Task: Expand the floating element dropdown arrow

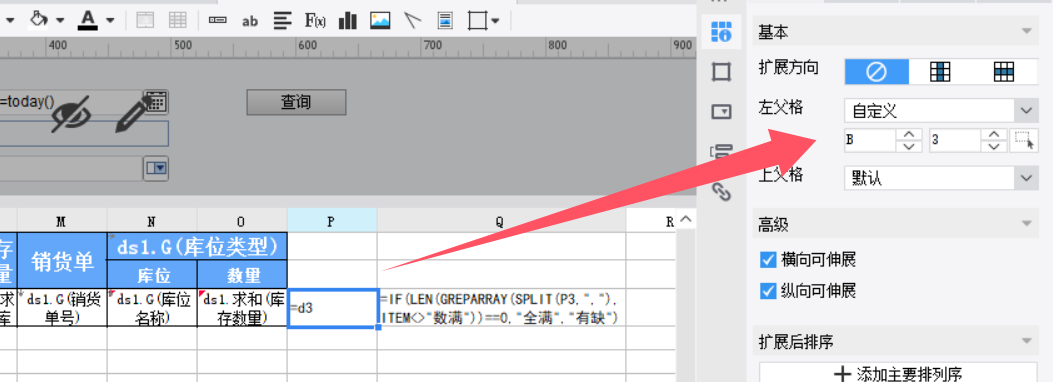Action: click(496, 21)
